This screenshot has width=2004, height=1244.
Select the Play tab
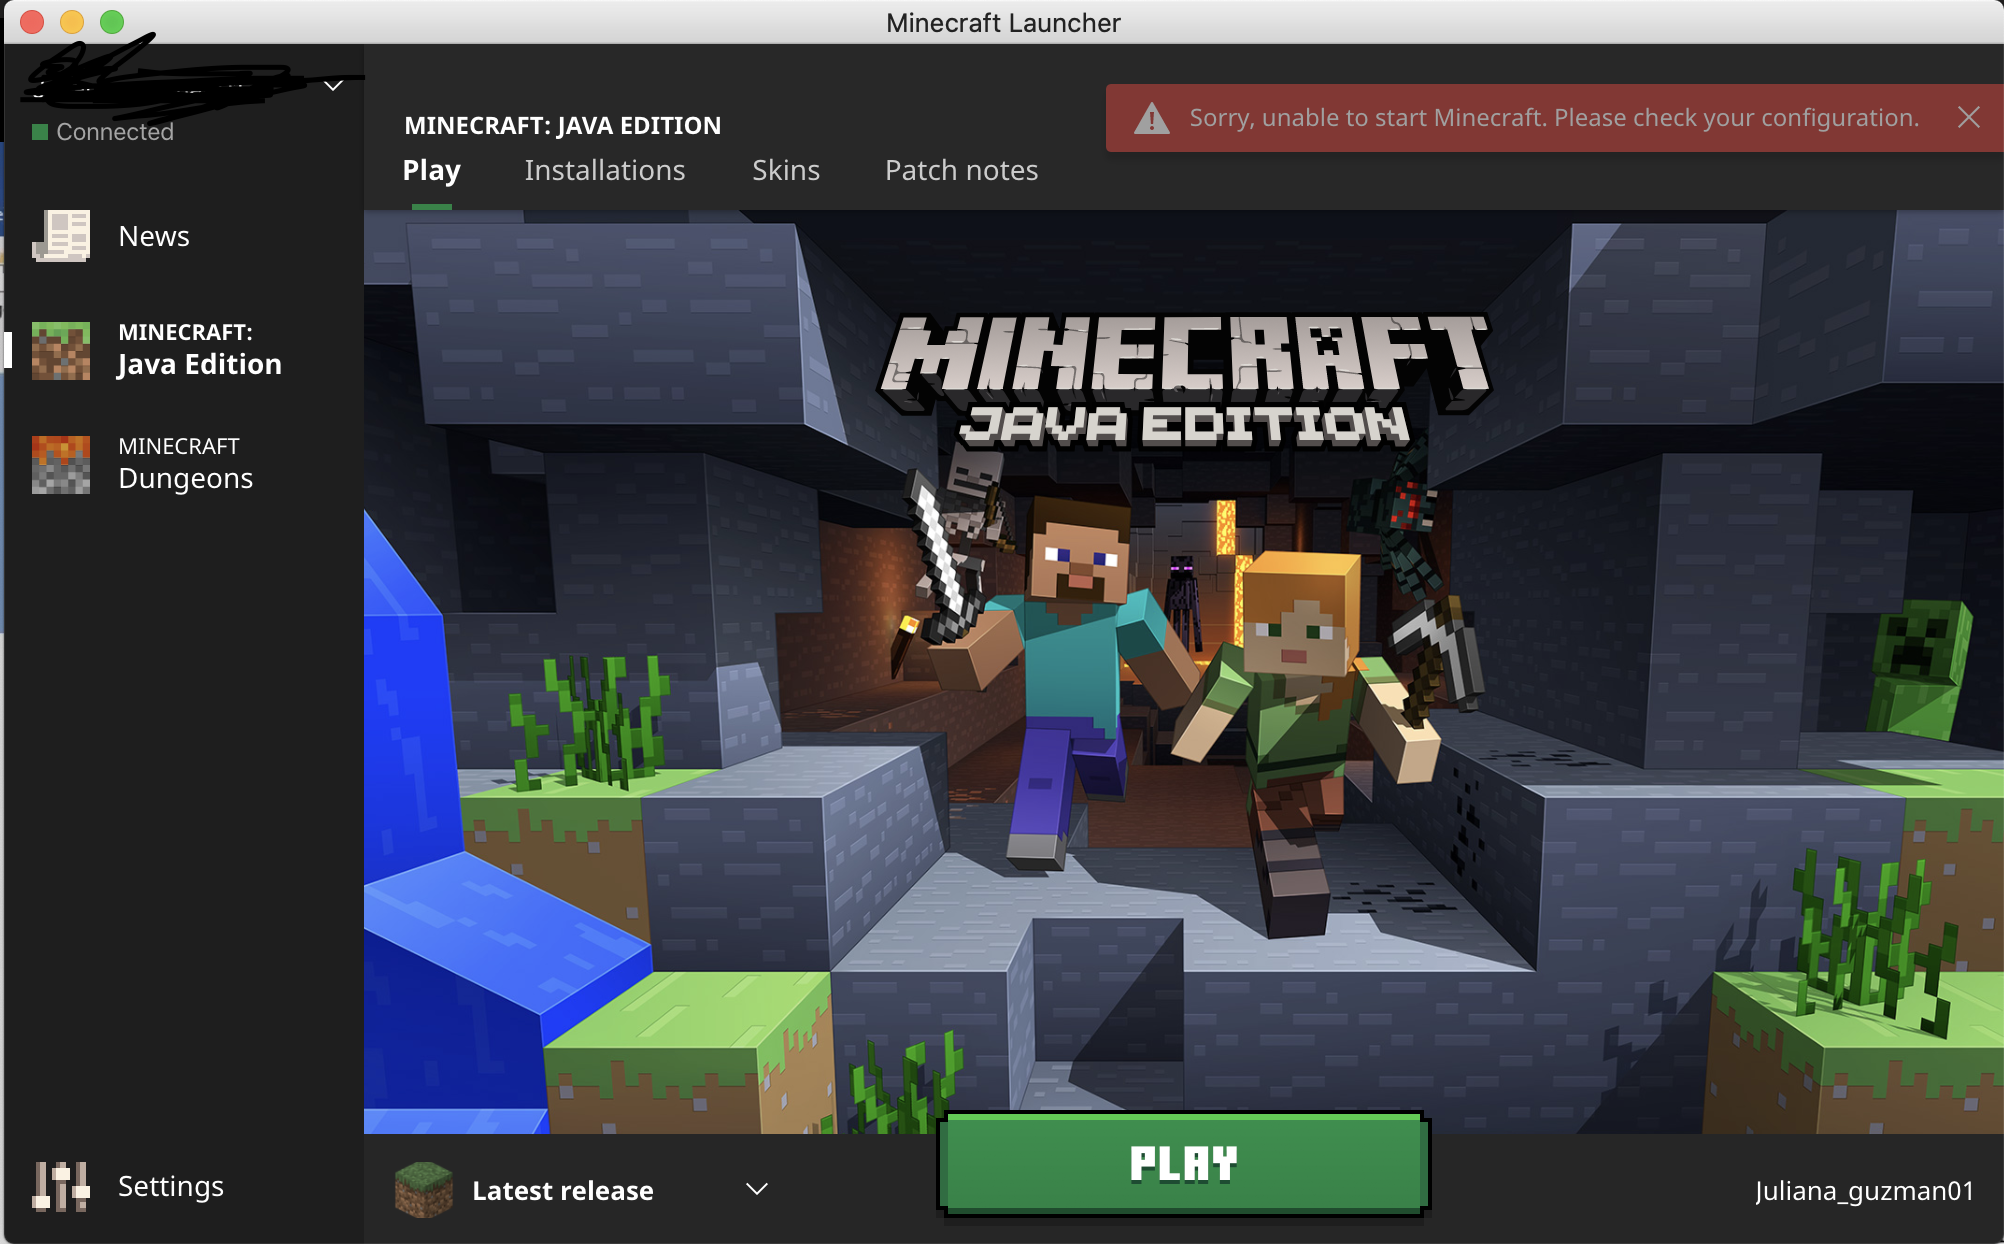coord(431,171)
